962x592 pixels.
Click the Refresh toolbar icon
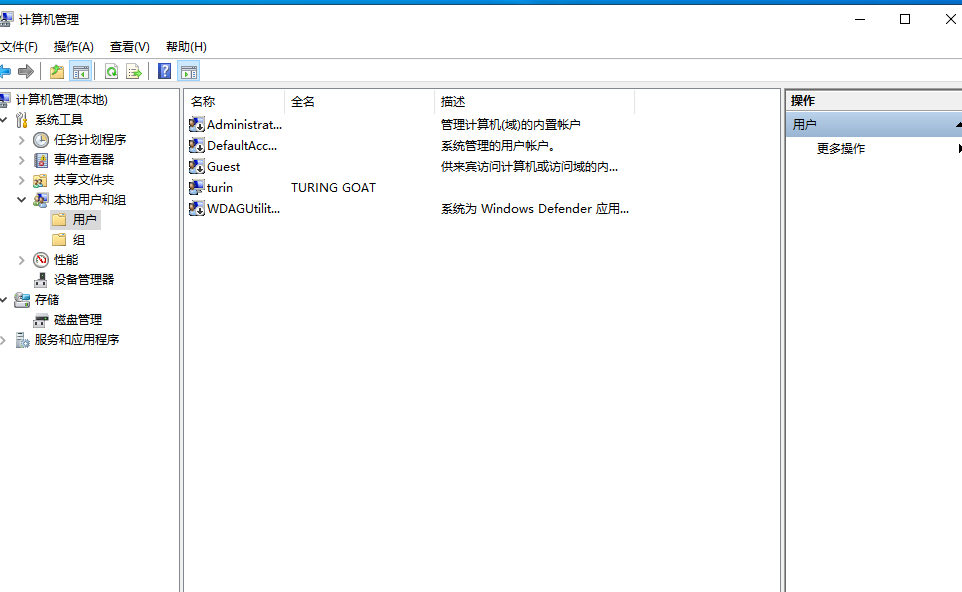[112, 72]
